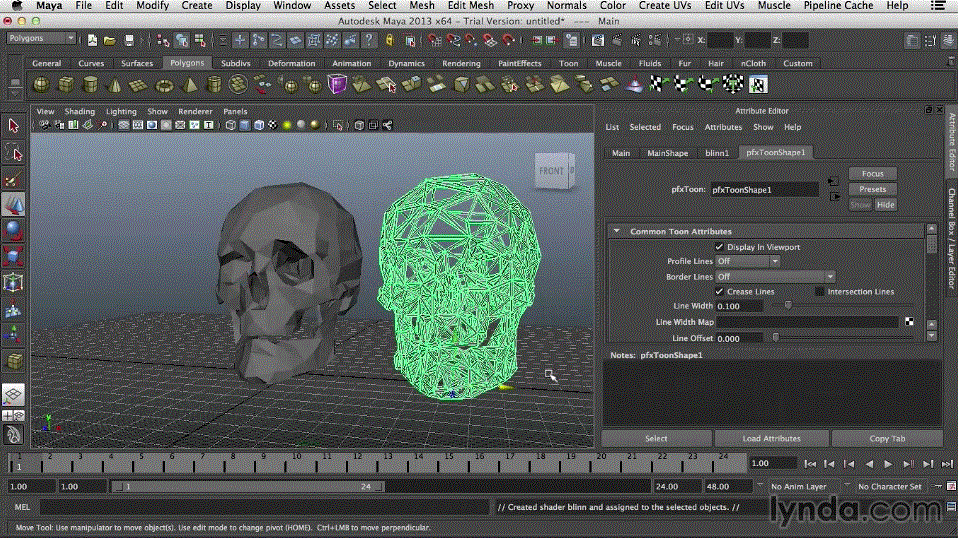Click the pfxToon name input field
Viewport: 958px width, 538px height.
point(764,190)
